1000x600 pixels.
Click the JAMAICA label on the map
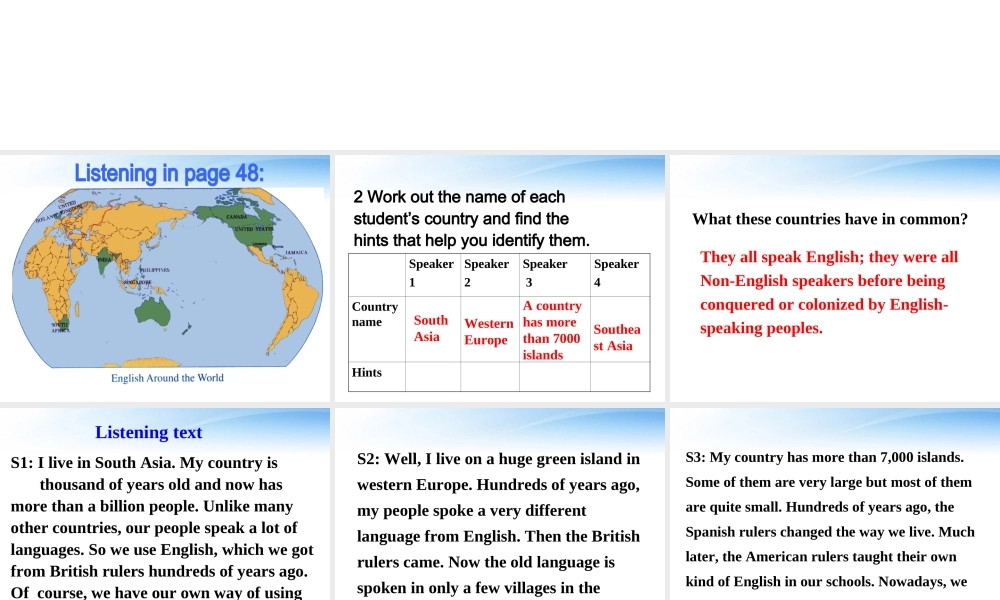click(x=296, y=252)
